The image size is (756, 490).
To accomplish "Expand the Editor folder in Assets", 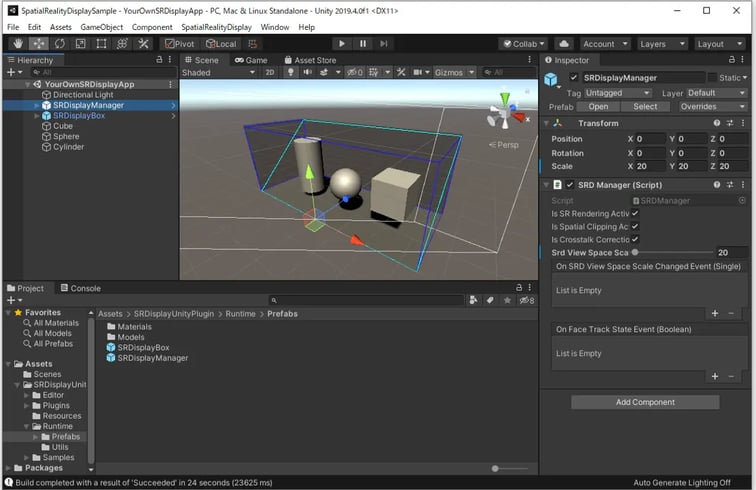I will (x=27, y=395).
